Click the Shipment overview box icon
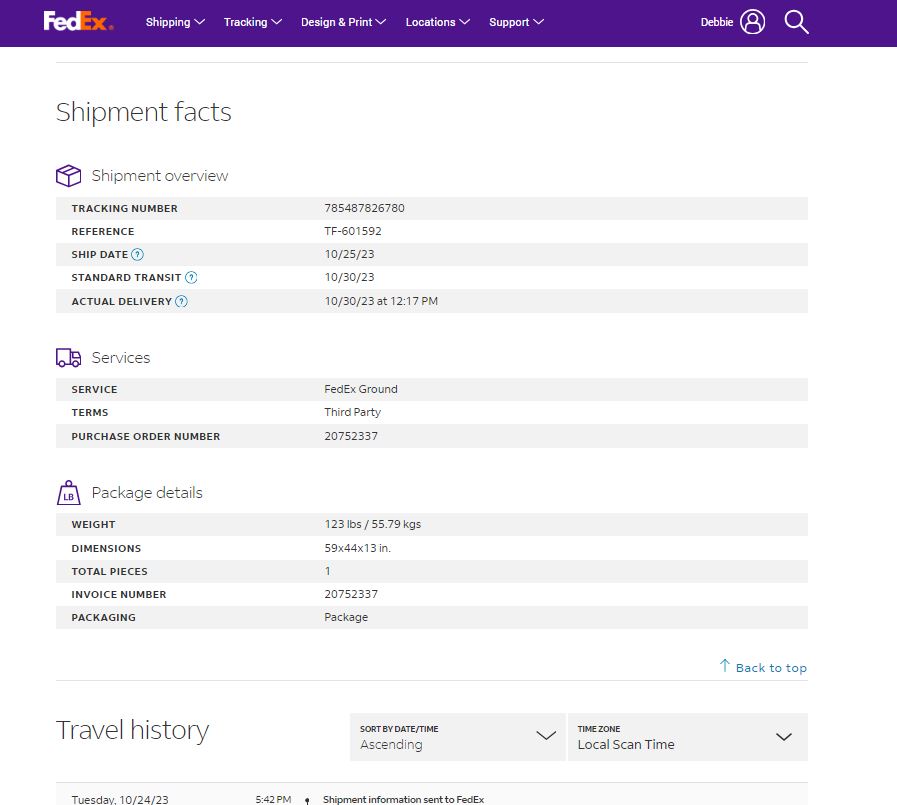Image resolution: width=897 pixels, height=805 pixels. point(69,176)
